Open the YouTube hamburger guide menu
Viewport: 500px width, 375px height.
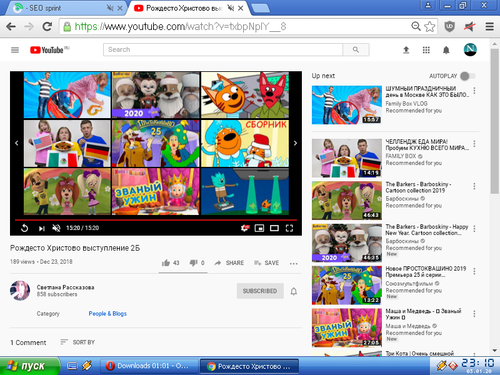point(15,50)
